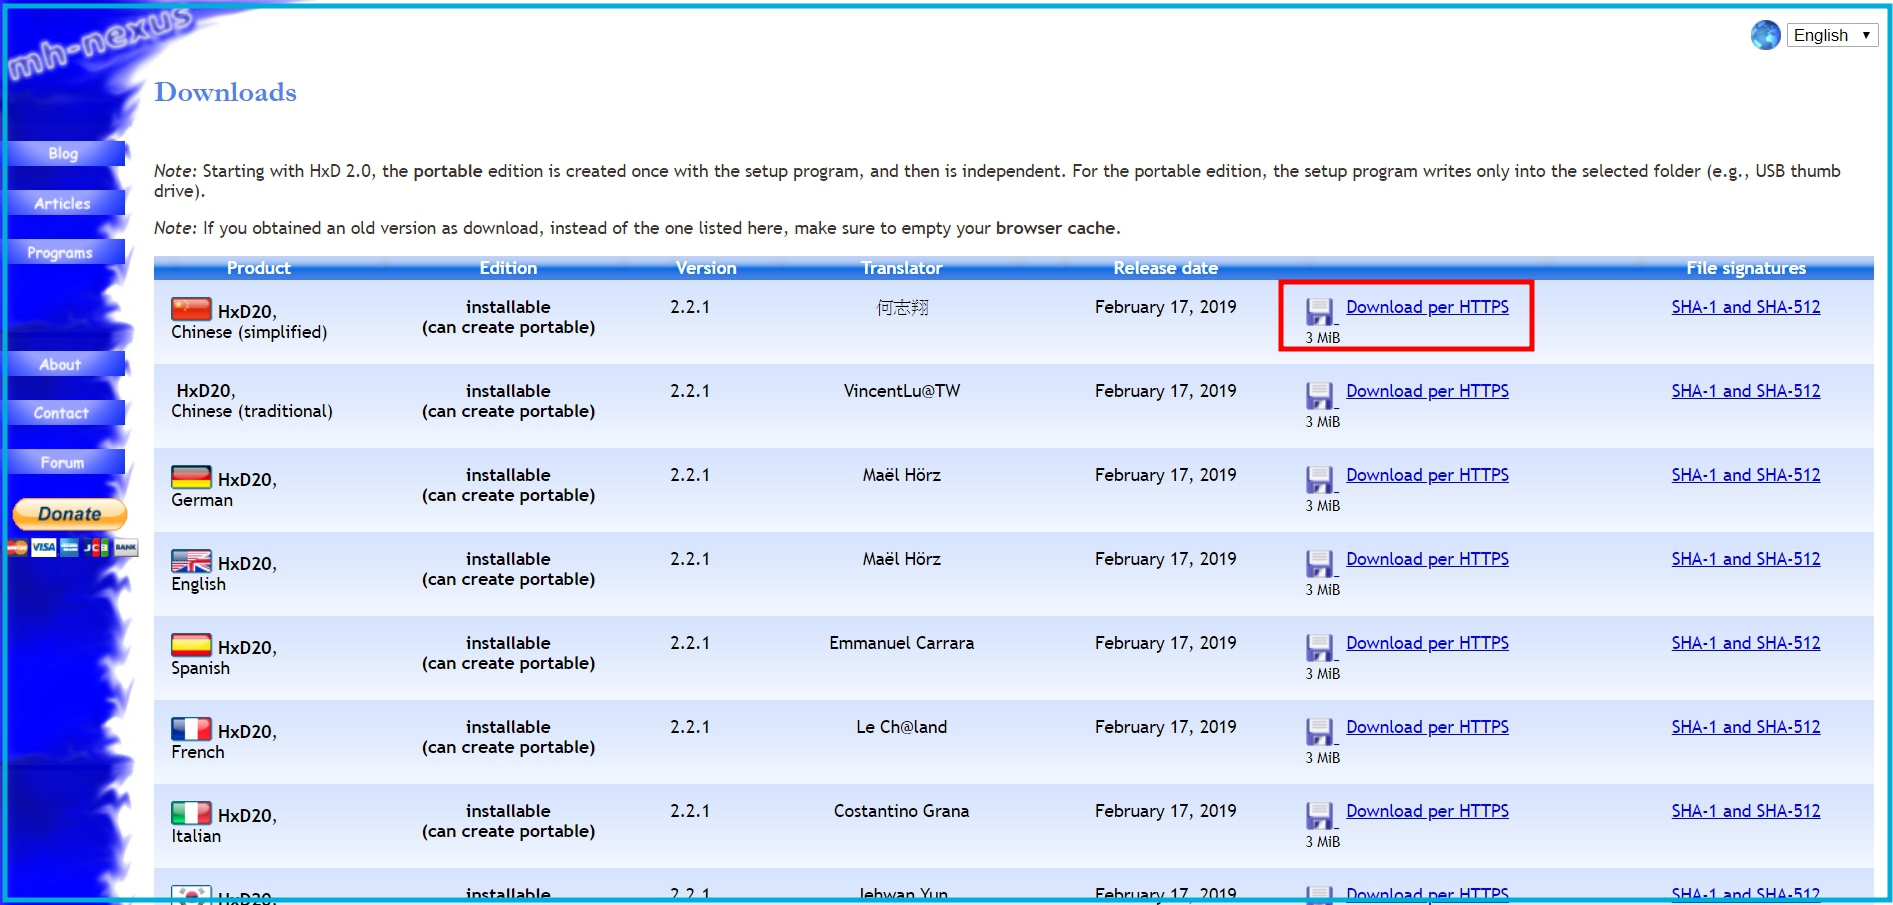1893x905 pixels.
Task: Click the globe language icon
Action: coord(1765,35)
